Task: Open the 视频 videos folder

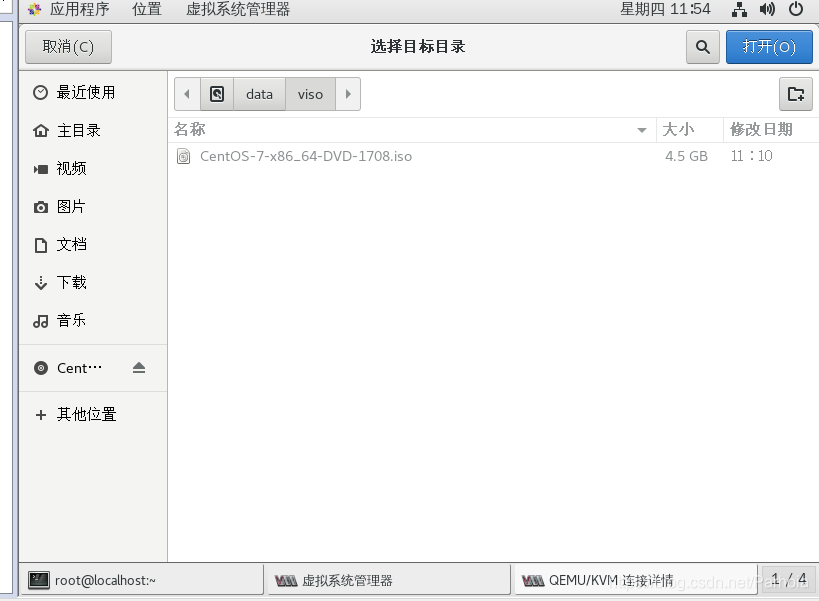Action: [93, 169]
